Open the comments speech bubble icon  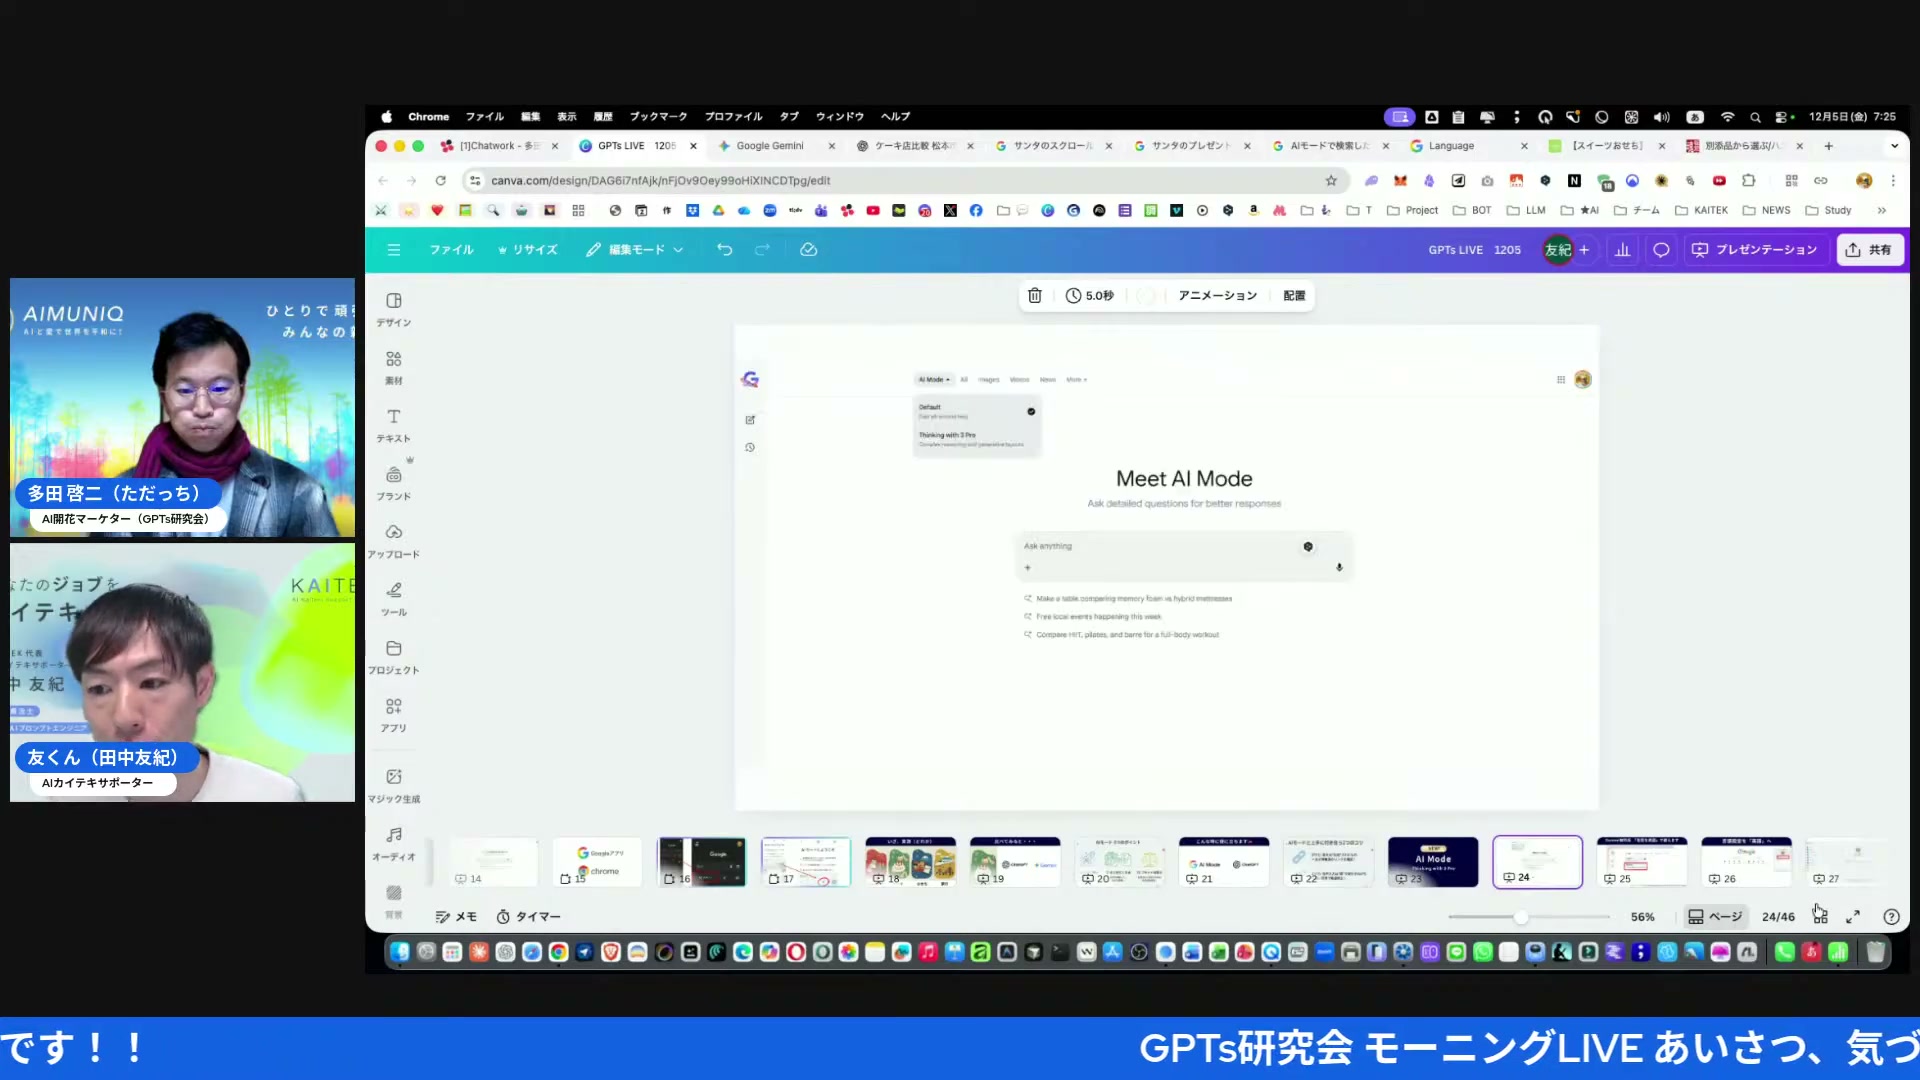tap(1661, 250)
